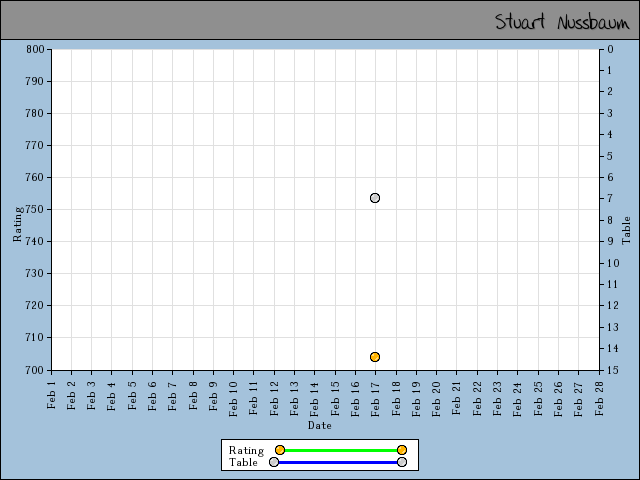The image size is (640, 480).
Task: Click the gray Table data point on Feb 17
Action: point(375,198)
